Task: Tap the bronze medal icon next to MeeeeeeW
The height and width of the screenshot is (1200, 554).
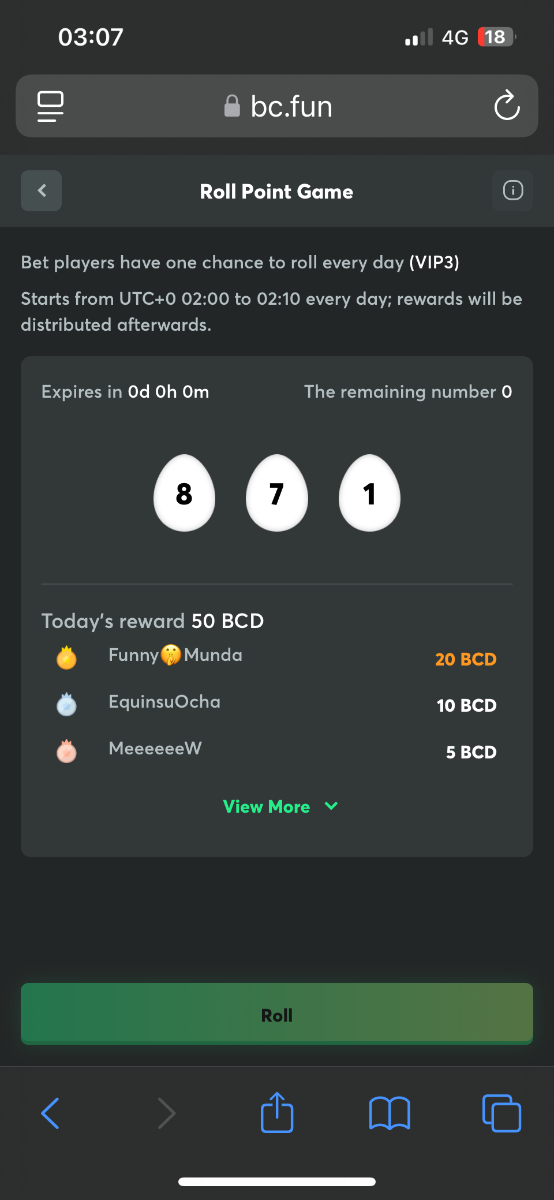Action: [x=67, y=751]
